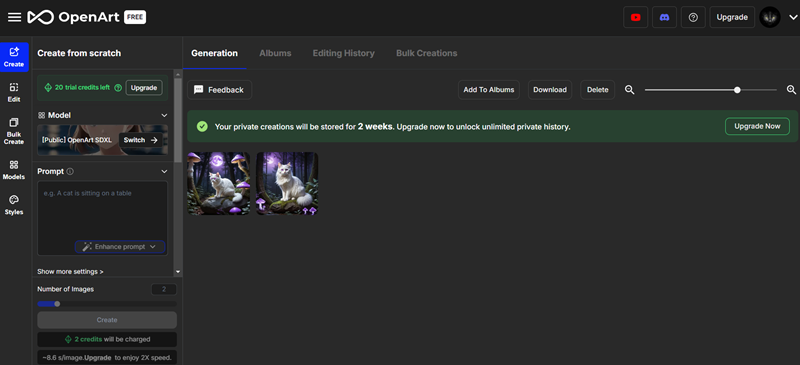Click the Feedback button

tap(219, 90)
